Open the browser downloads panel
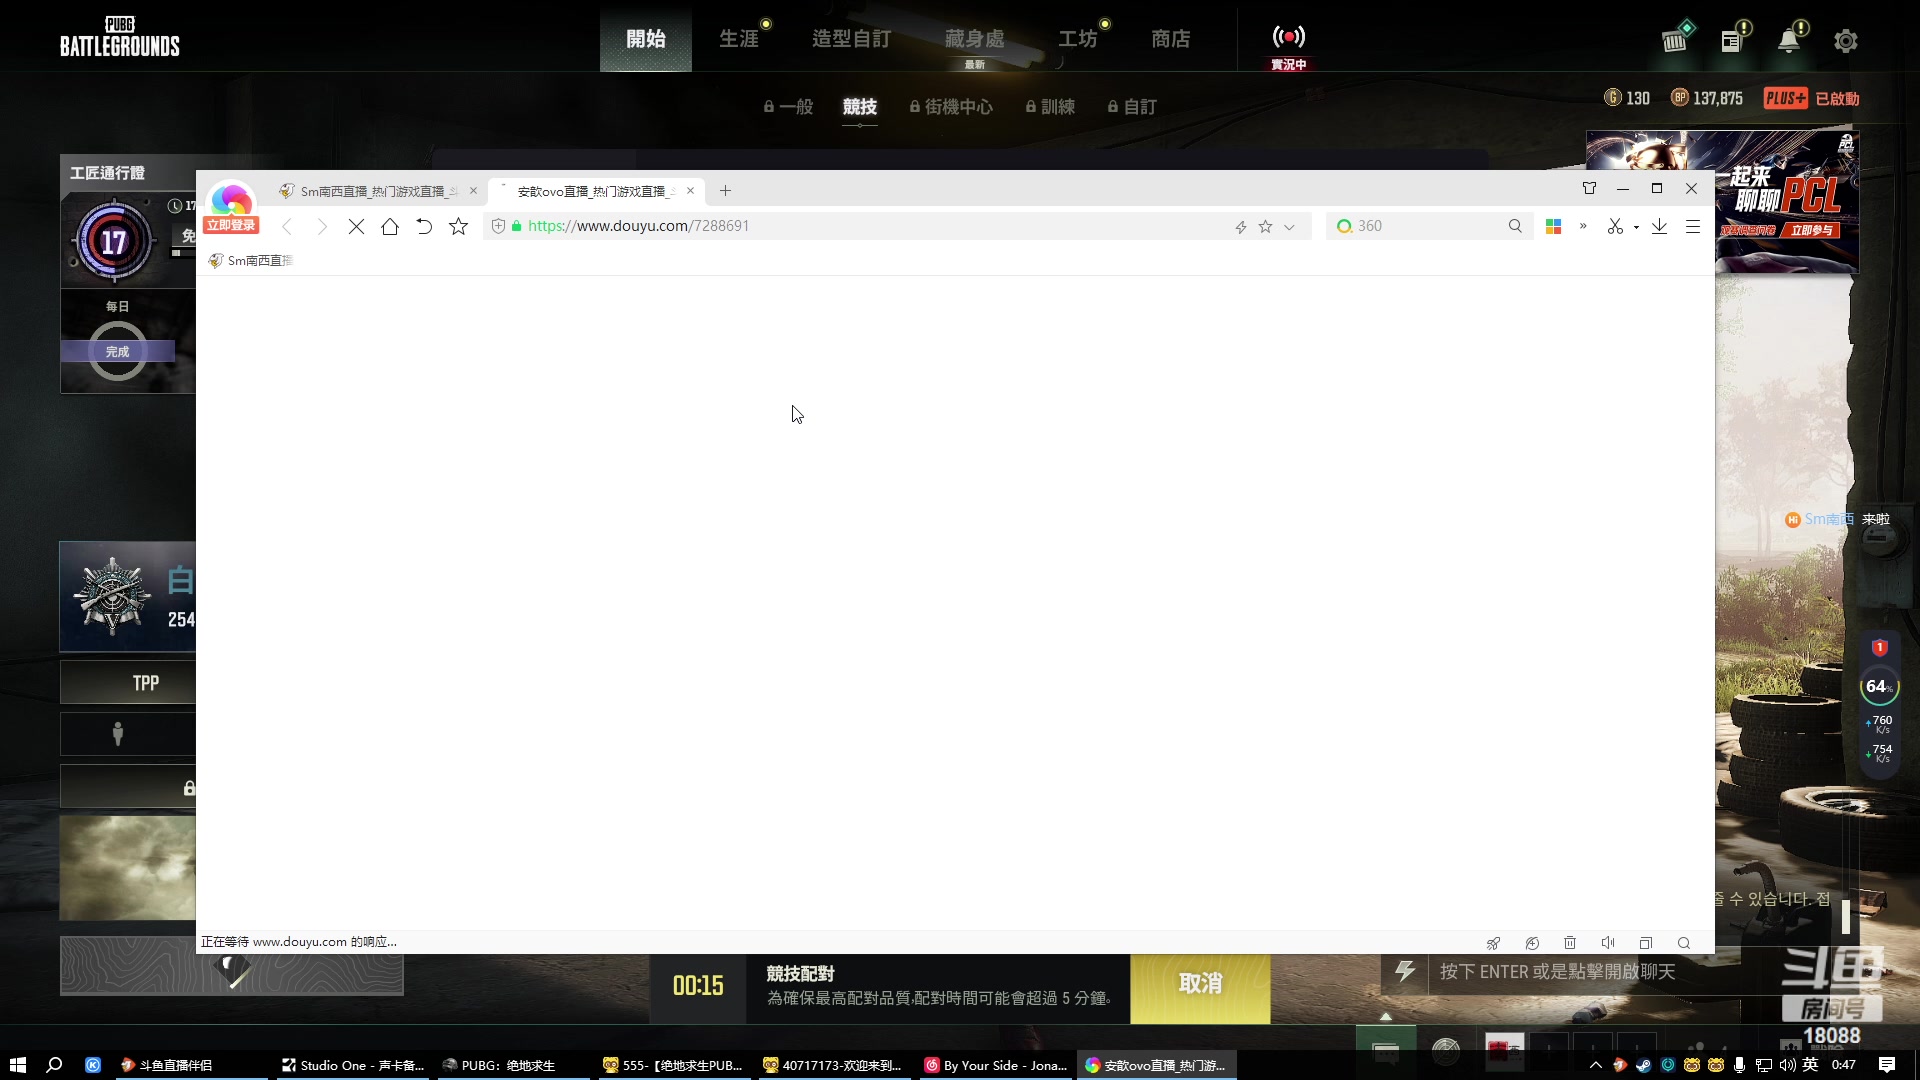The width and height of the screenshot is (1920, 1080). pos(1659,227)
